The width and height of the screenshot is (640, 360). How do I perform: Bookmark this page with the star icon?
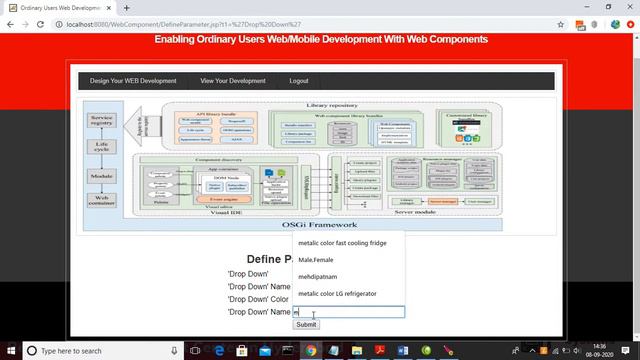[560, 24]
